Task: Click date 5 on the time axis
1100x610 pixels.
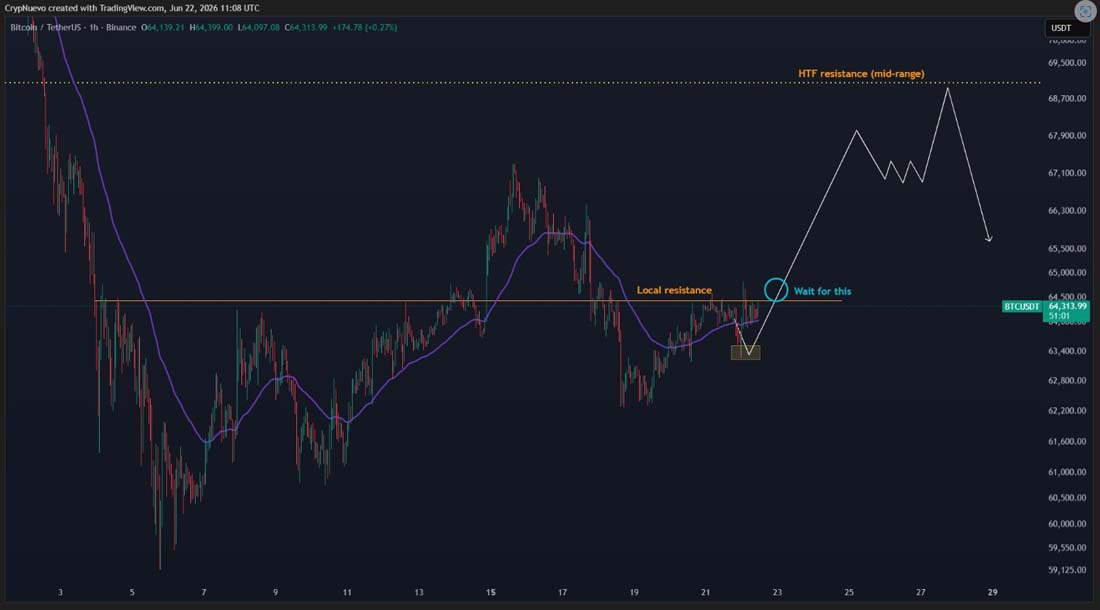Action: (x=132, y=592)
